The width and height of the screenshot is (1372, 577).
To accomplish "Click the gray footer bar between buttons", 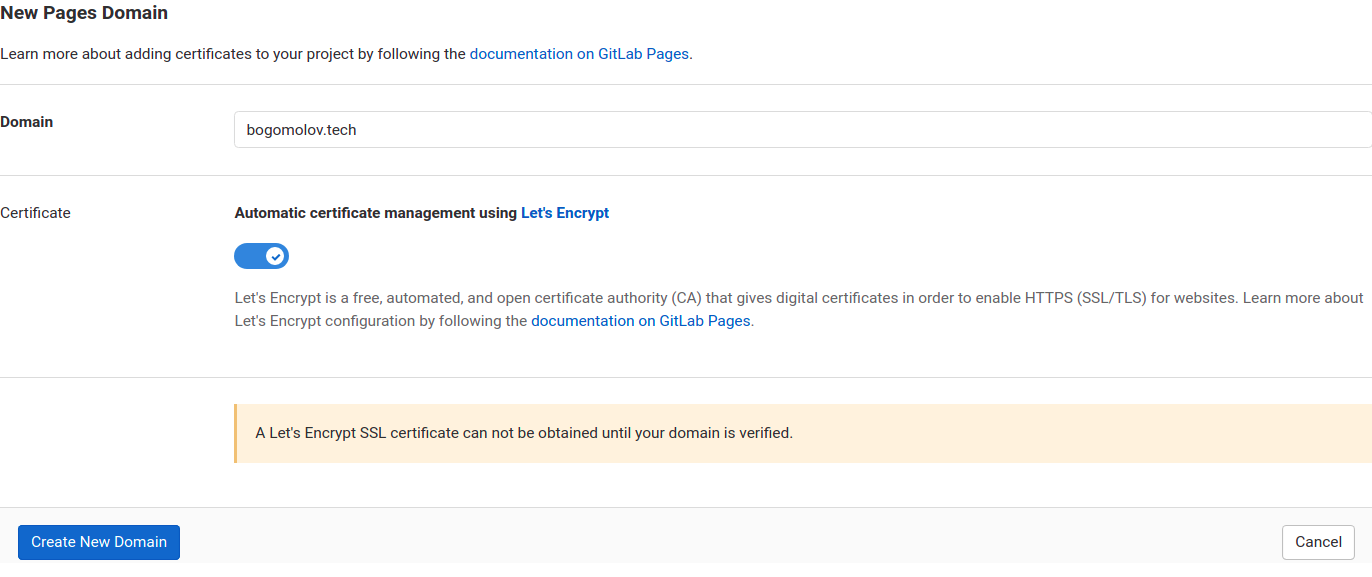I will tap(730, 542).
